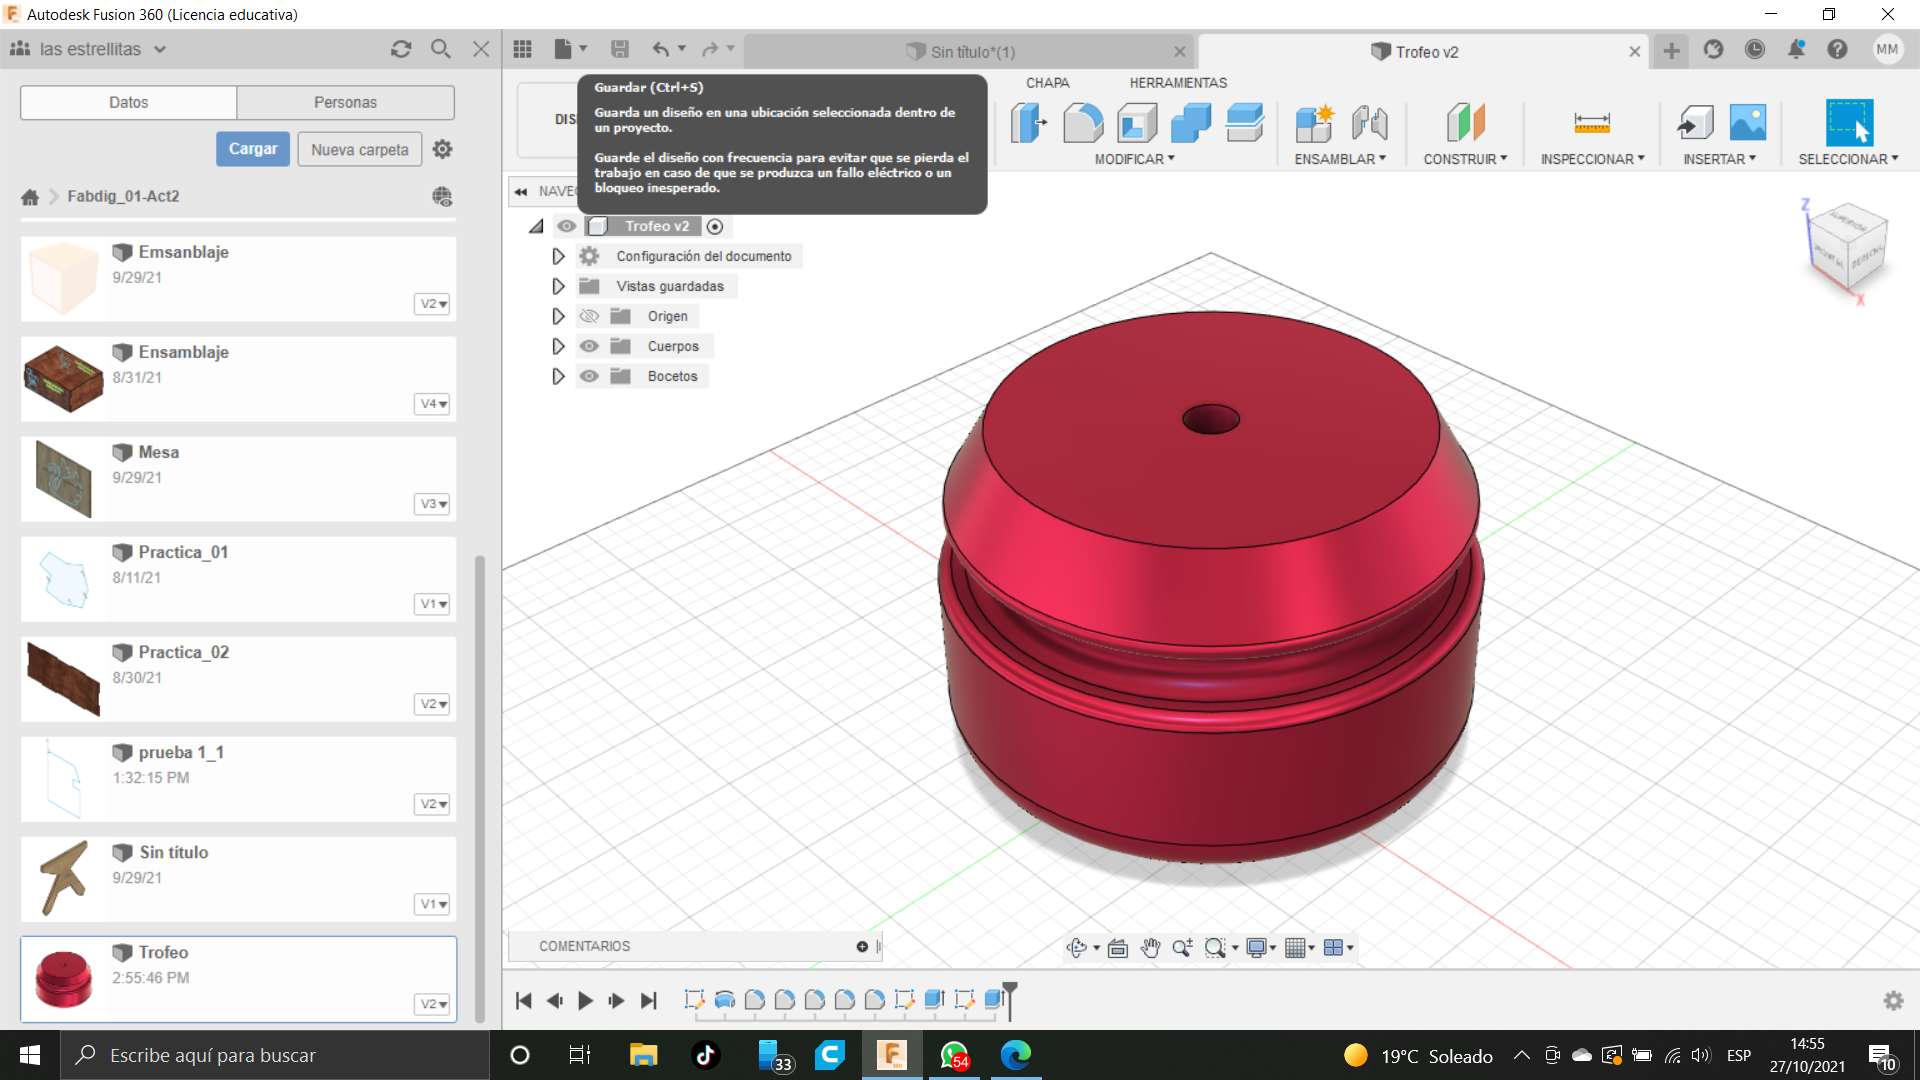1920x1080 pixels.
Task: Click the Nueva carpeta button
Action: (x=359, y=149)
